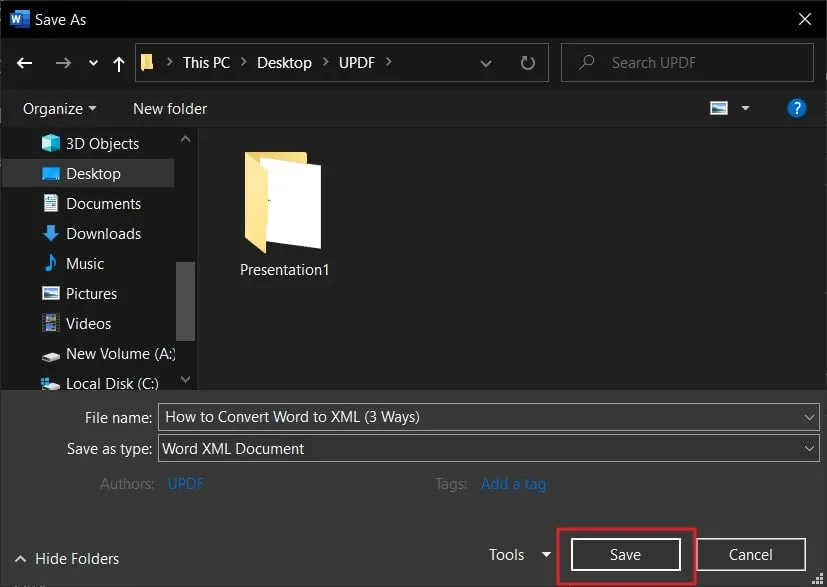The image size is (827, 587).
Task: Hide the folders navigation pane
Action: pyautogui.click(x=65, y=558)
